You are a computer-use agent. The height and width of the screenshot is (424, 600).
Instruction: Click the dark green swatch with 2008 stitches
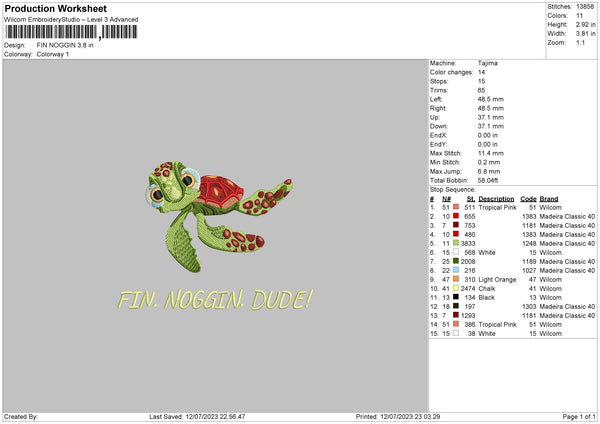456,261
